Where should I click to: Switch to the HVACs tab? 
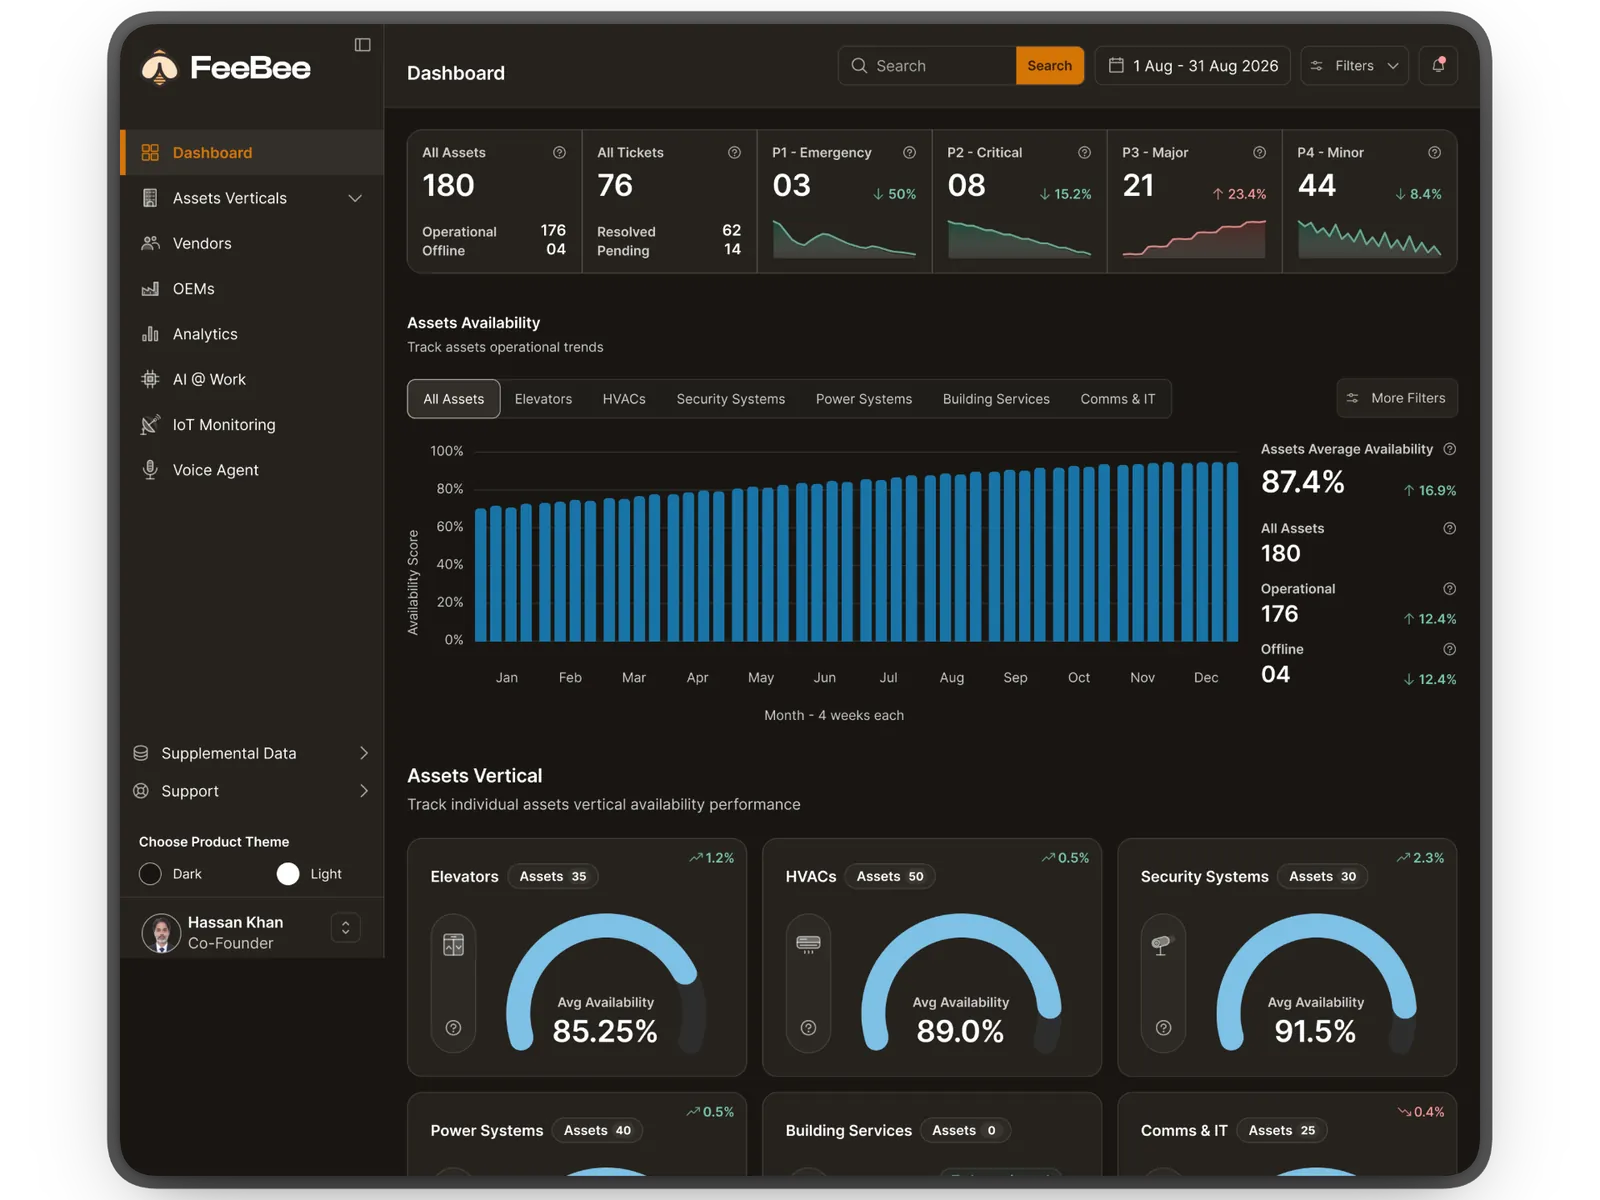pos(624,399)
